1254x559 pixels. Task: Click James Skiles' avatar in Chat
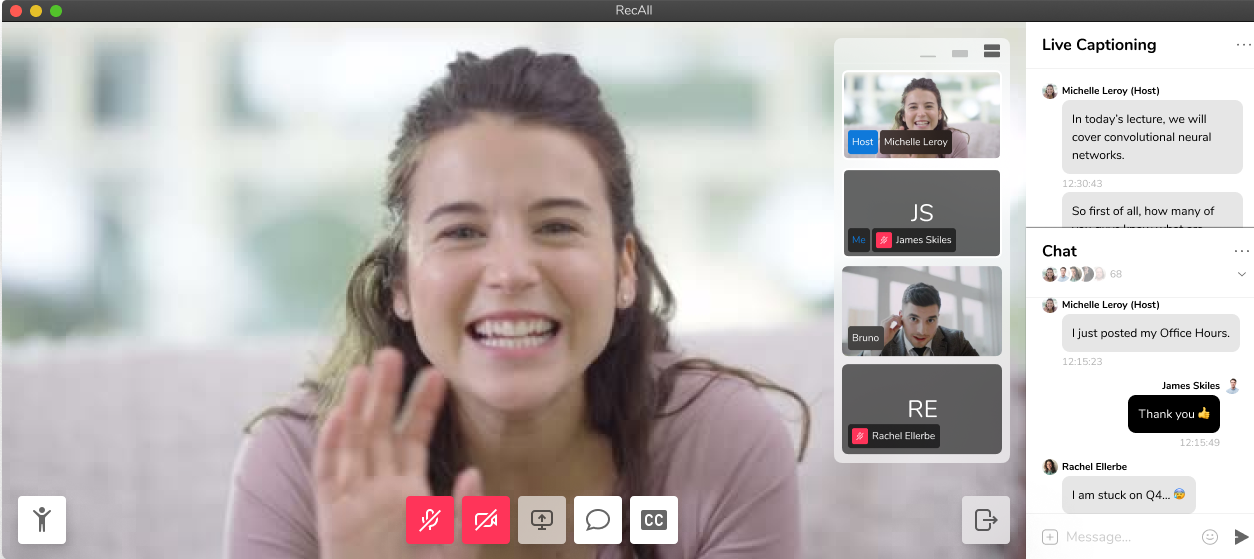point(1233,386)
